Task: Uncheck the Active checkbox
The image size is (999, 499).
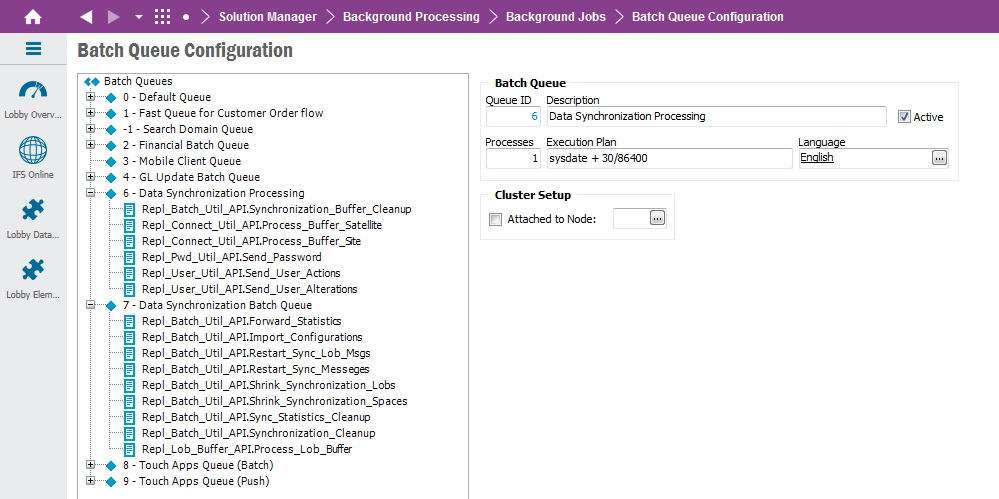Action: 905,117
